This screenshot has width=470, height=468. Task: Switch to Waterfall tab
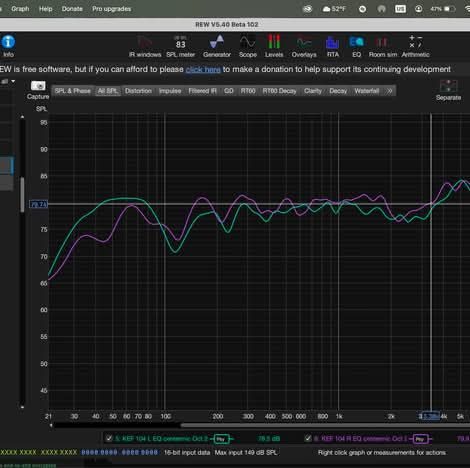click(367, 91)
